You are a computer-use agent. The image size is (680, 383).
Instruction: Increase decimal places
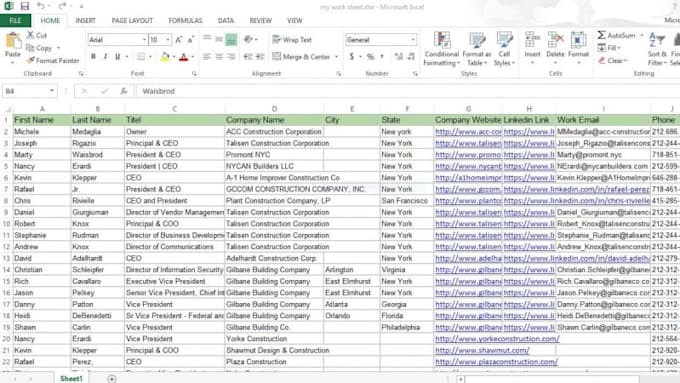pos(399,56)
